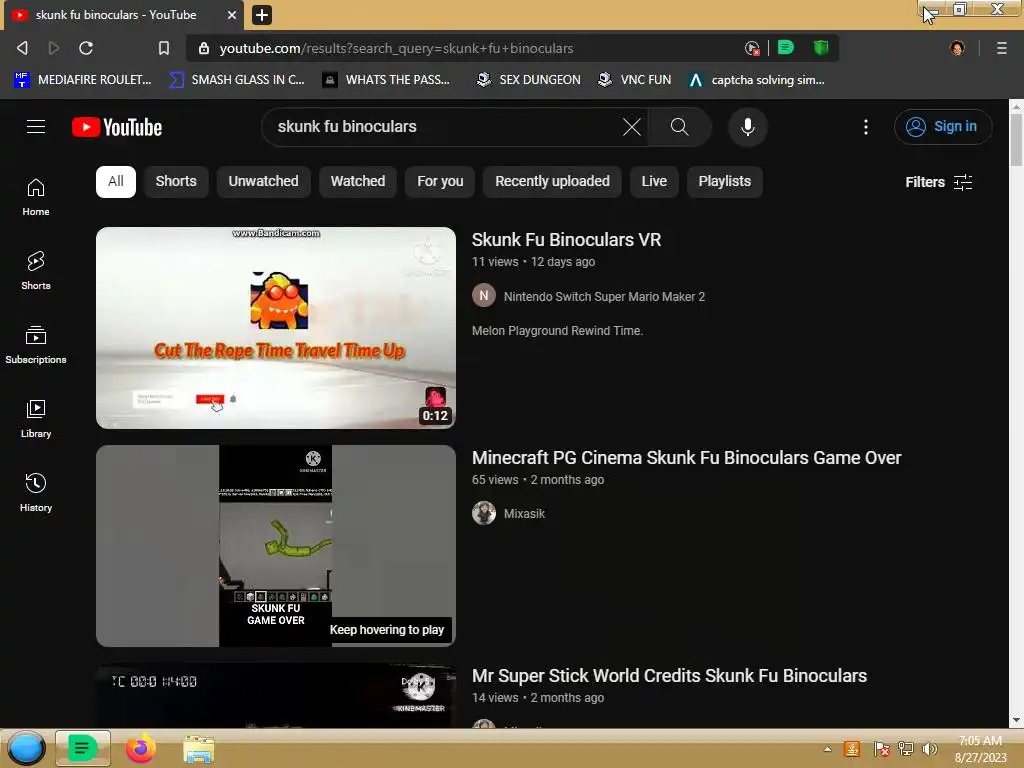Play the Cut The Rope Time Travel thumbnail

[276, 328]
